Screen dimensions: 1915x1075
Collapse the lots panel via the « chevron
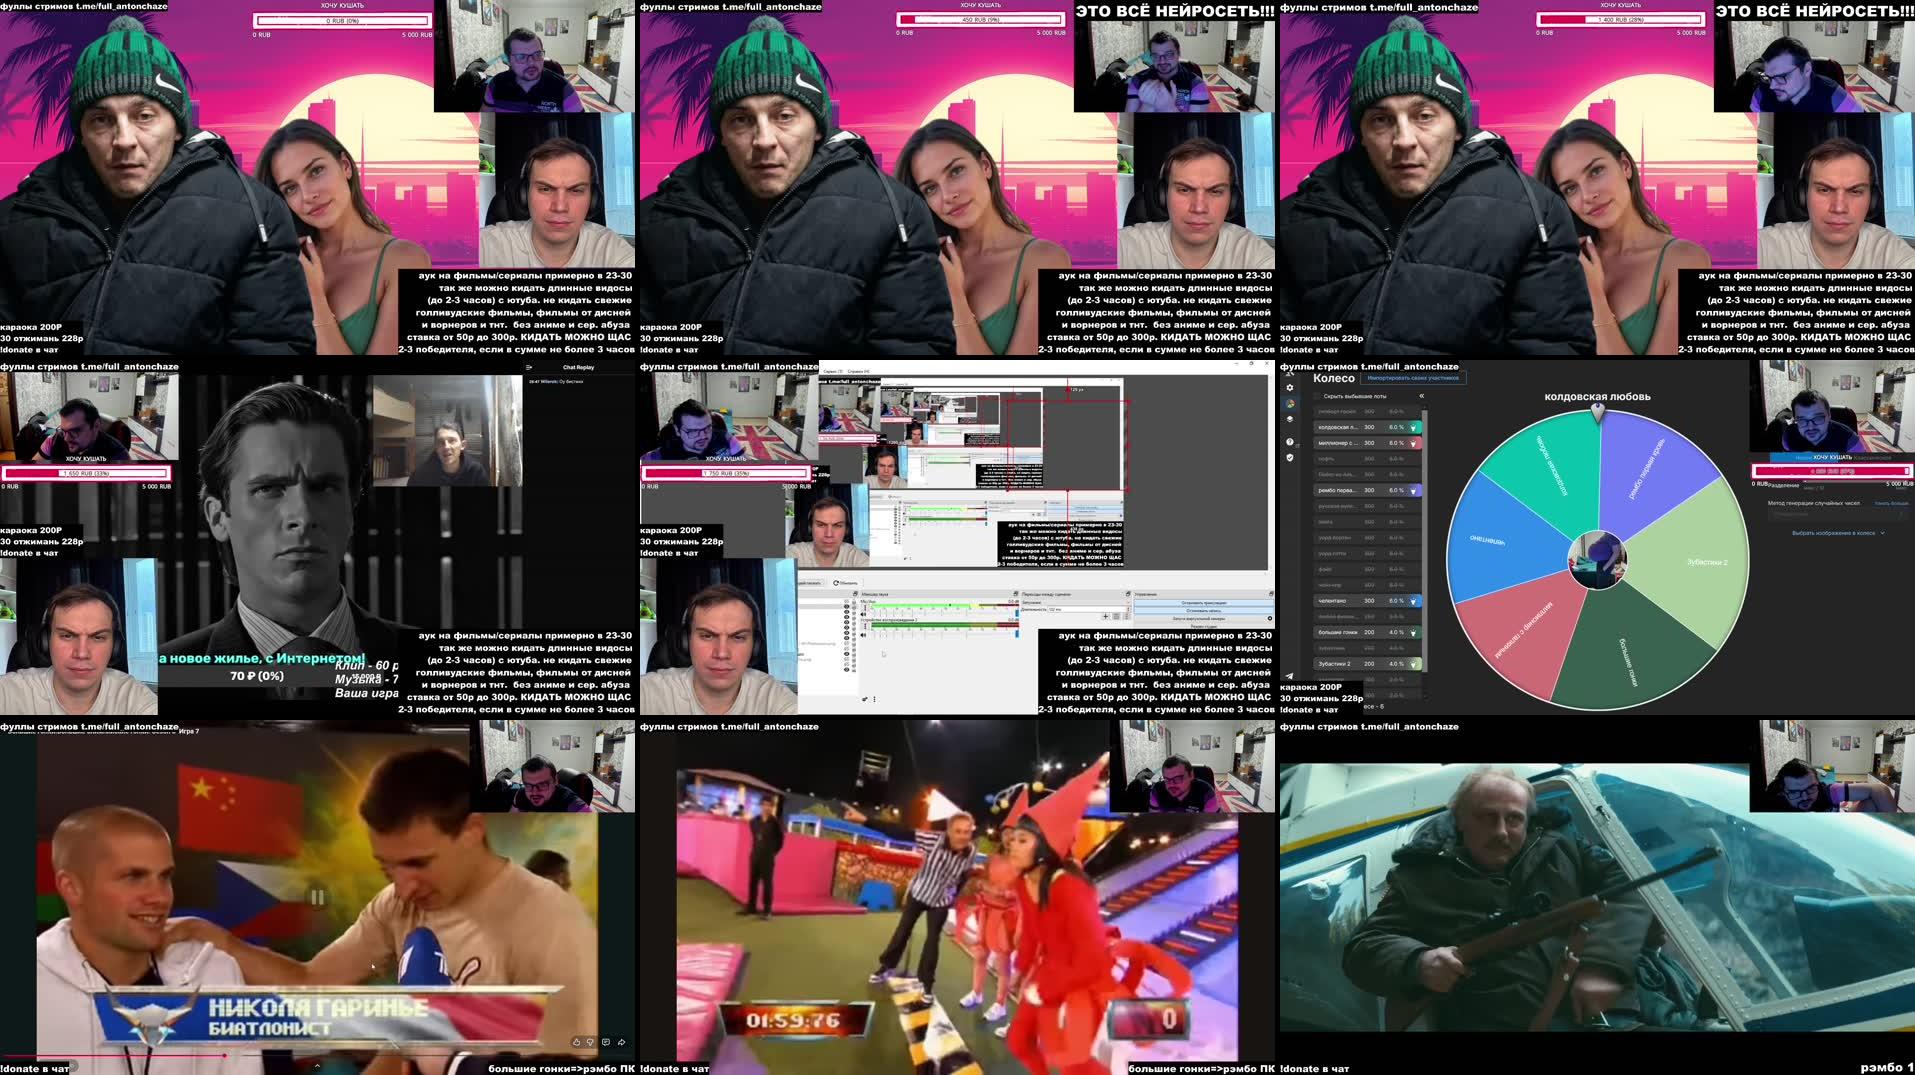[x=1422, y=396]
